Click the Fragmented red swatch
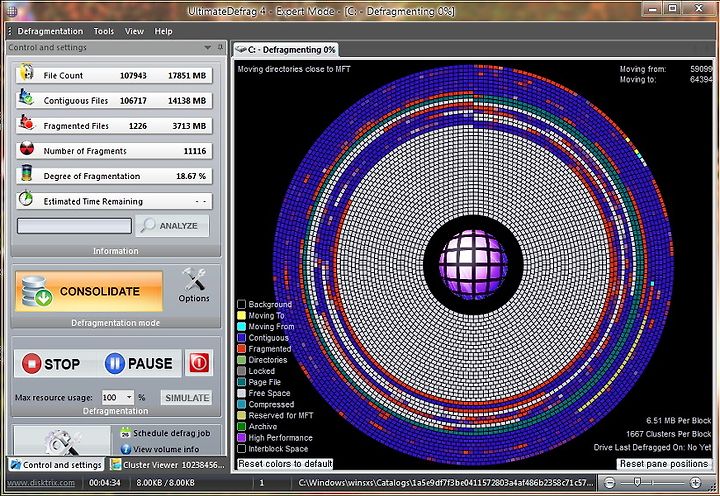 (x=241, y=349)
